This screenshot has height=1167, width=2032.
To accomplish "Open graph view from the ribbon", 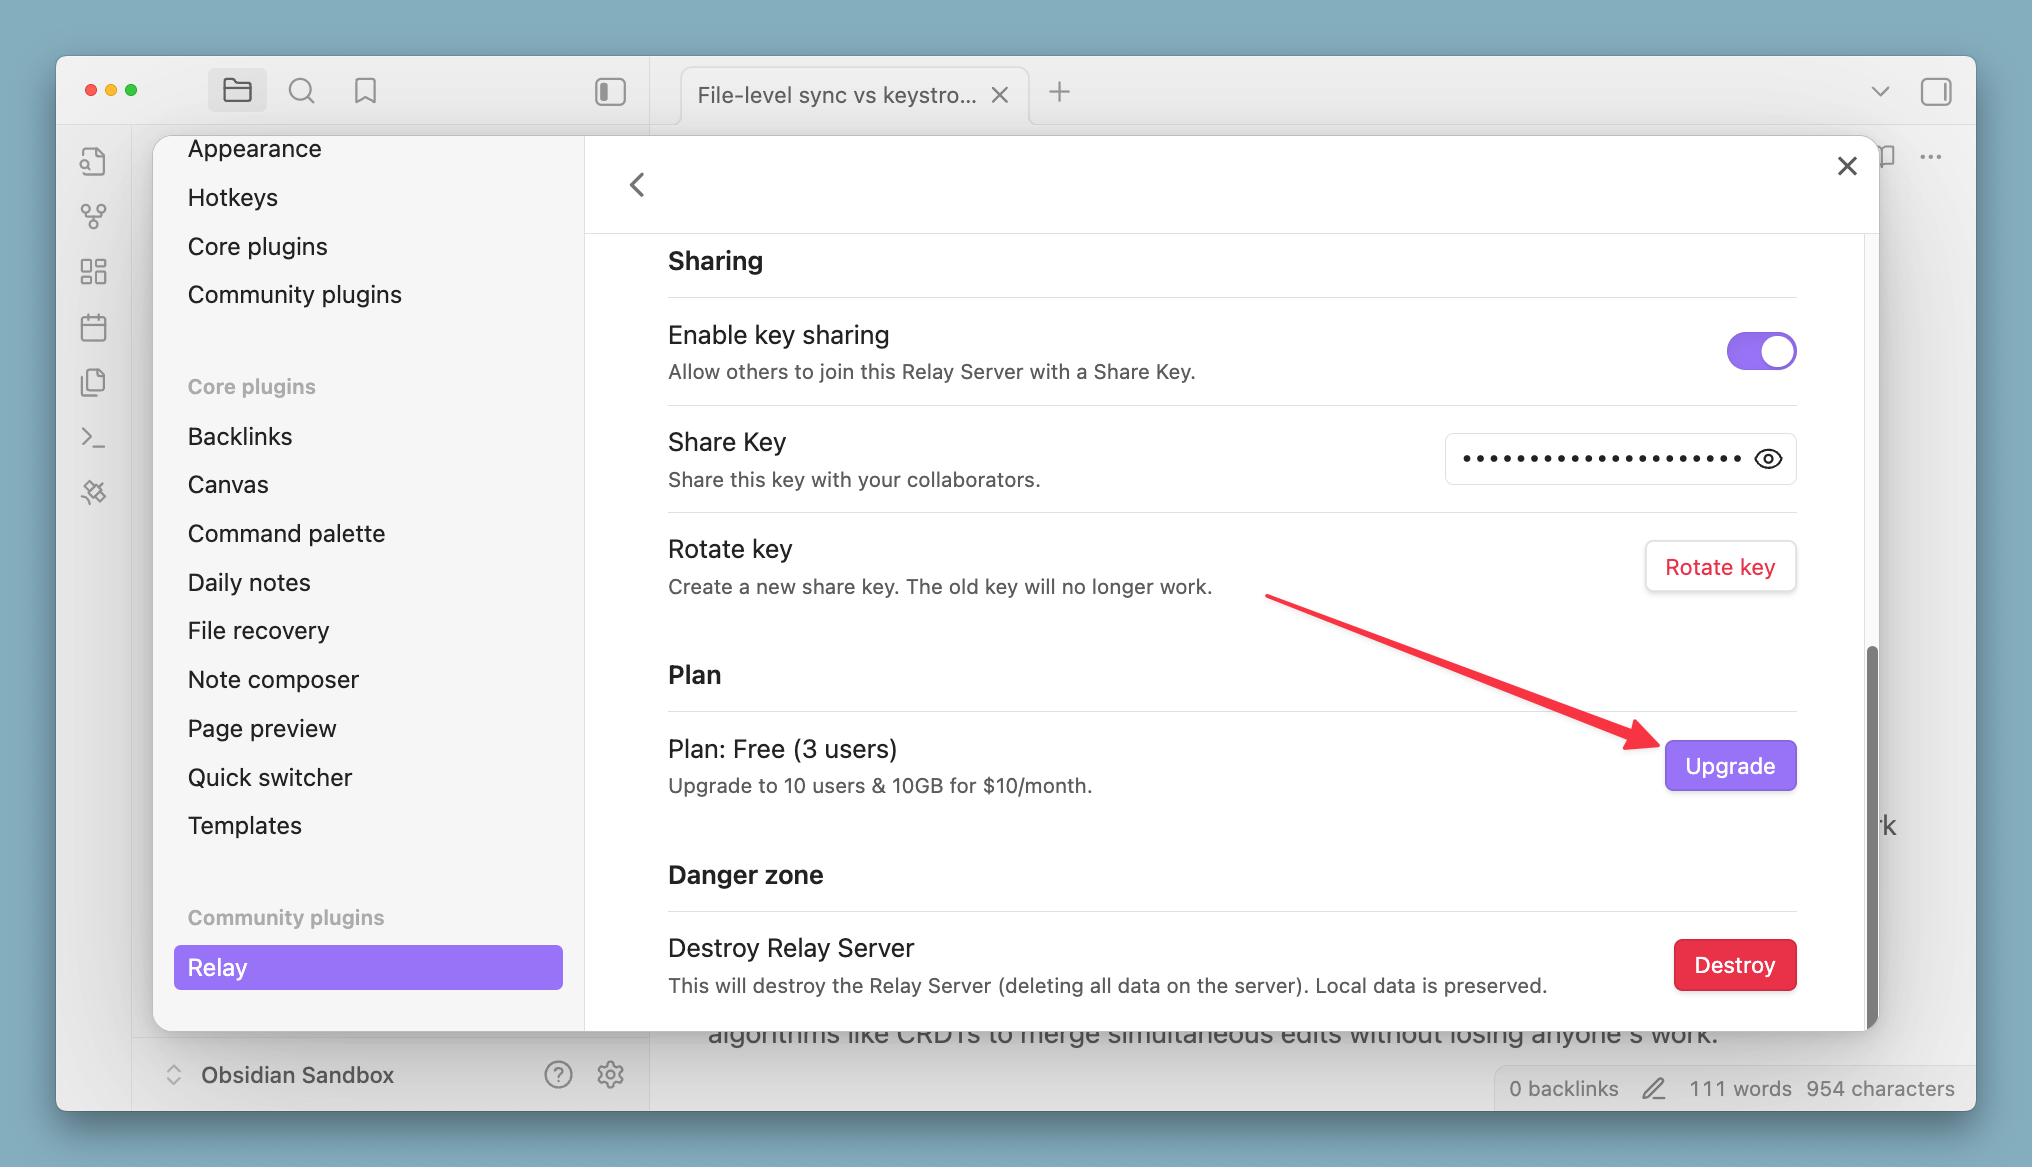I will (93, 216).
